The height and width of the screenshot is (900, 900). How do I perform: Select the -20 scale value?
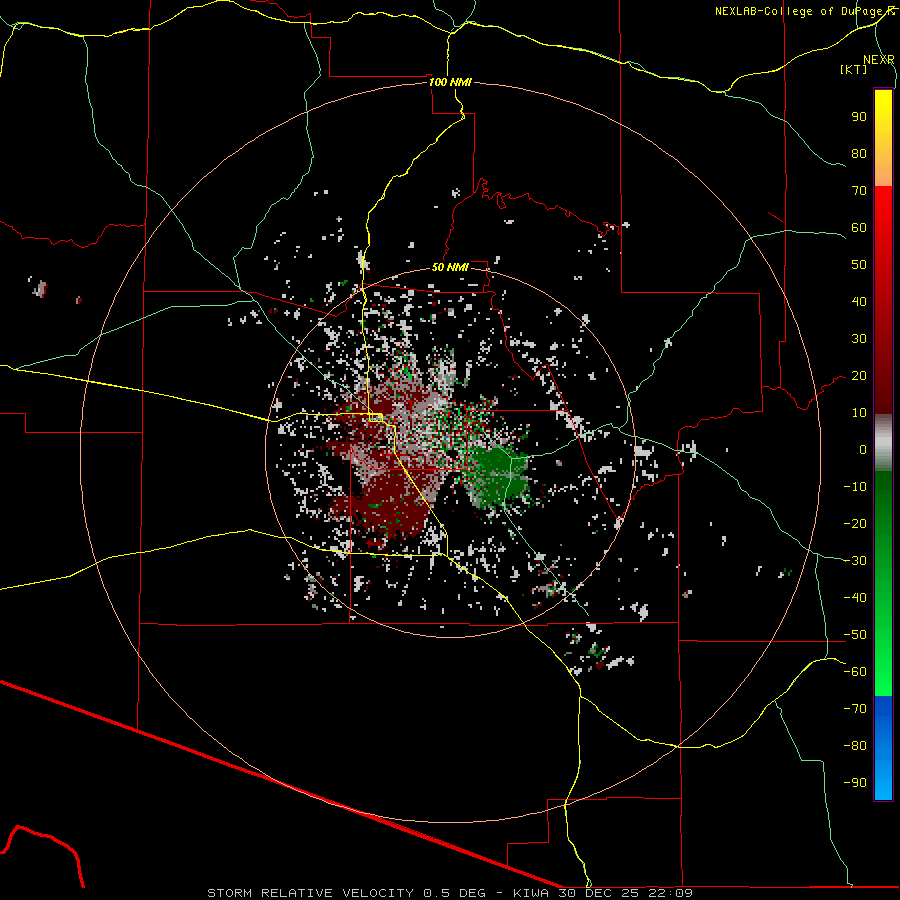pyautogui.click(x=855, y=523)
